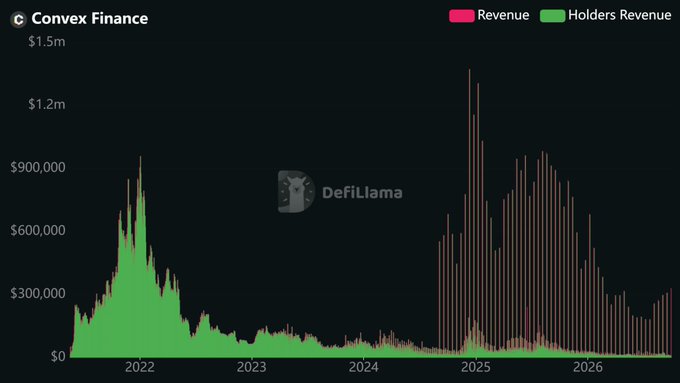The height and width of the screenshot is (383, 680).
Task: Click the Convex Finance chart title
Action: click(90, 19)
